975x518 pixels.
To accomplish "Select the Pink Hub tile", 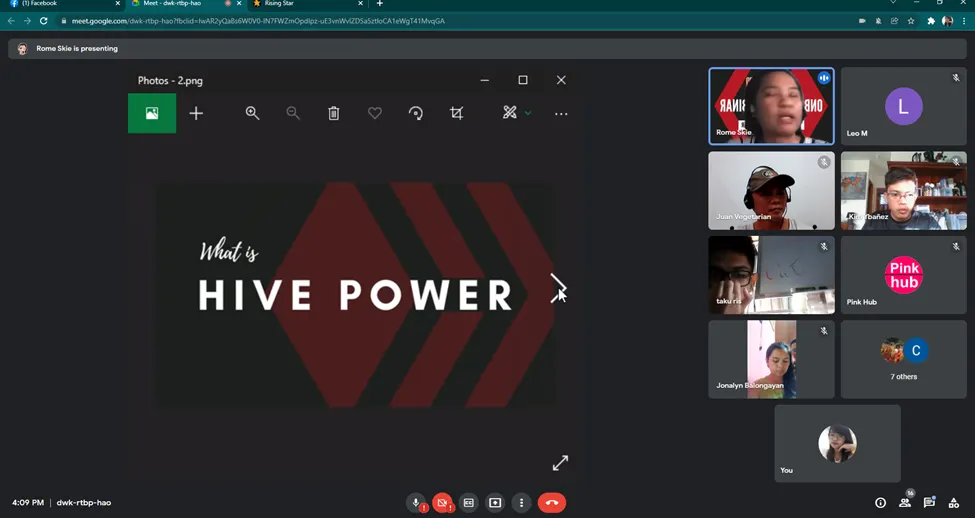I will 903,275.
